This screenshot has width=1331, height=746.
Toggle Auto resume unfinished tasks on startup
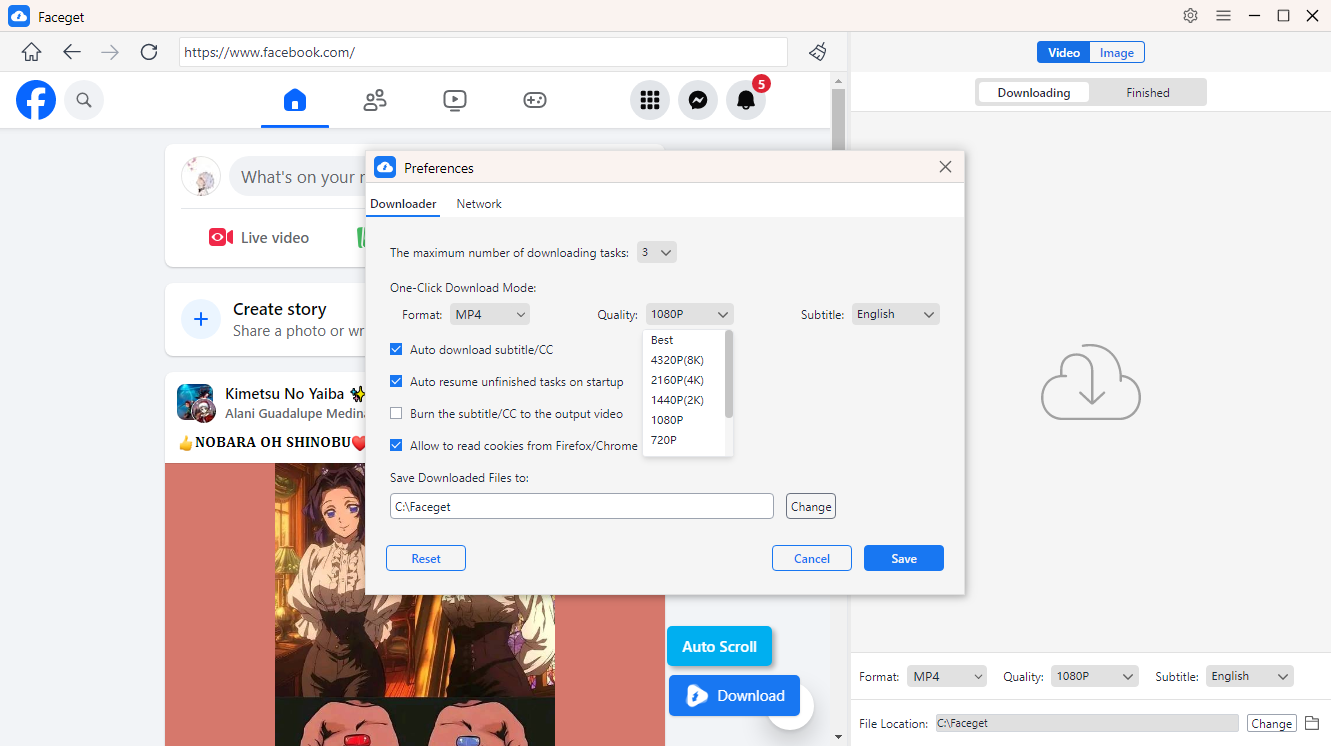(x=397, y=381)
